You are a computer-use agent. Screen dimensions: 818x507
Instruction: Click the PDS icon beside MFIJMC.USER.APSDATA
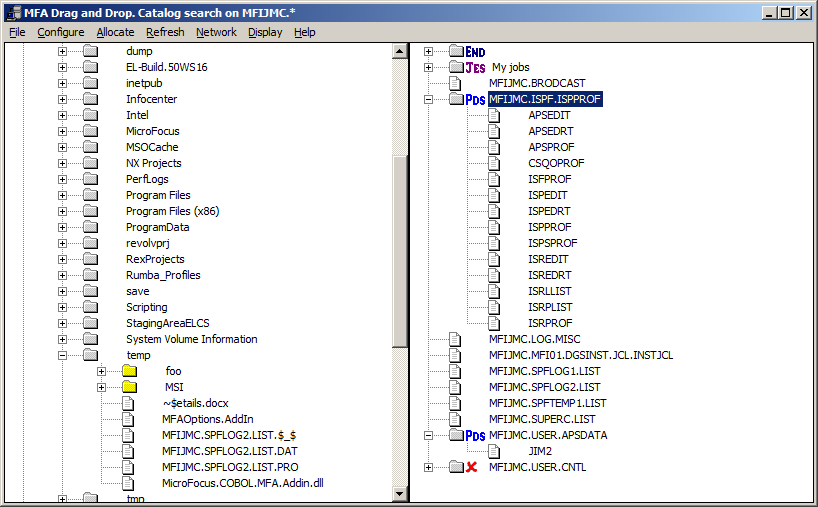point(475,436)
